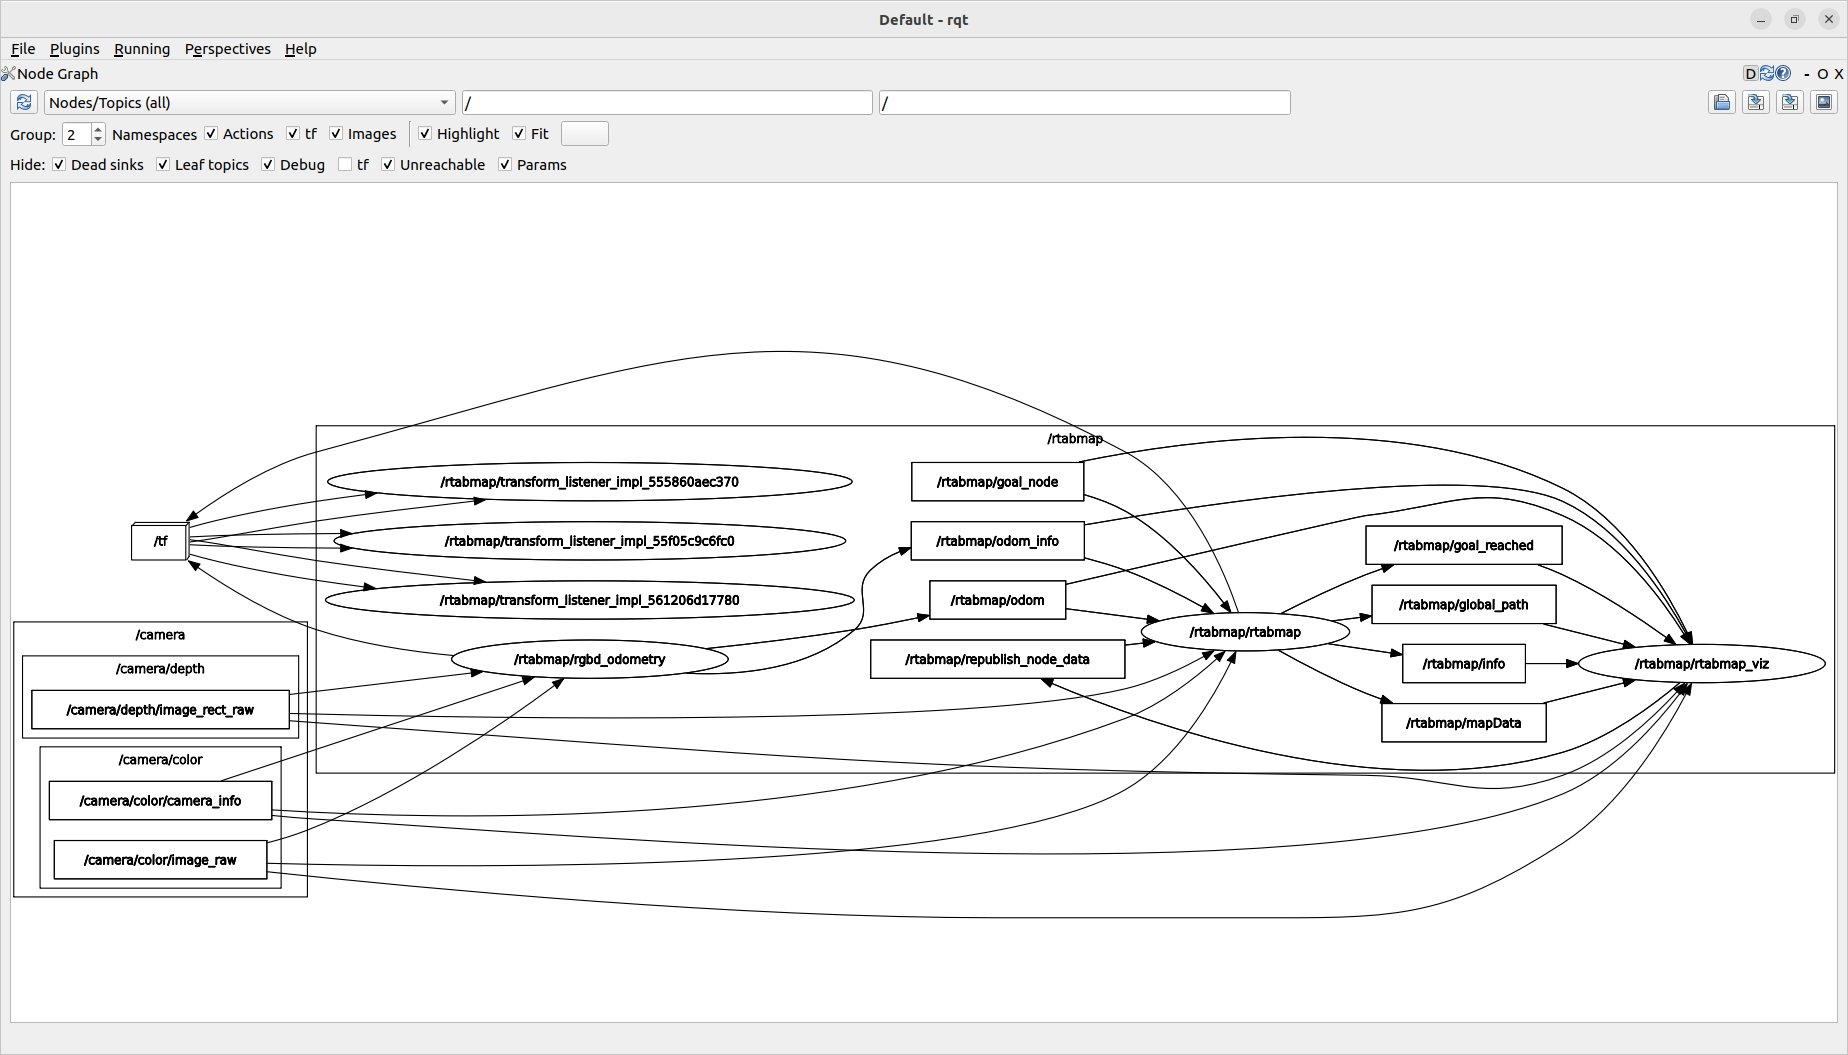Click the D dock toggle icon
Viewport: 1848px width, 1055px height.
1750,73
